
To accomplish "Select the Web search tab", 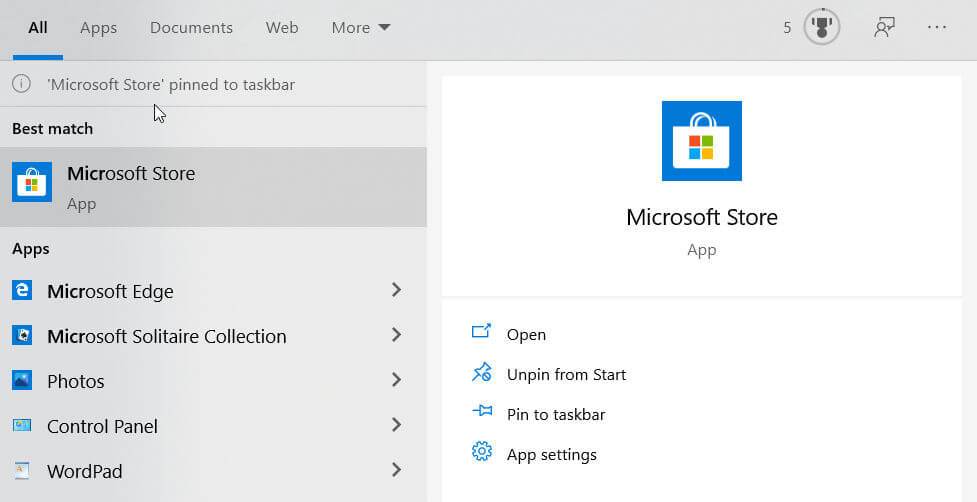I will point(282,28).
